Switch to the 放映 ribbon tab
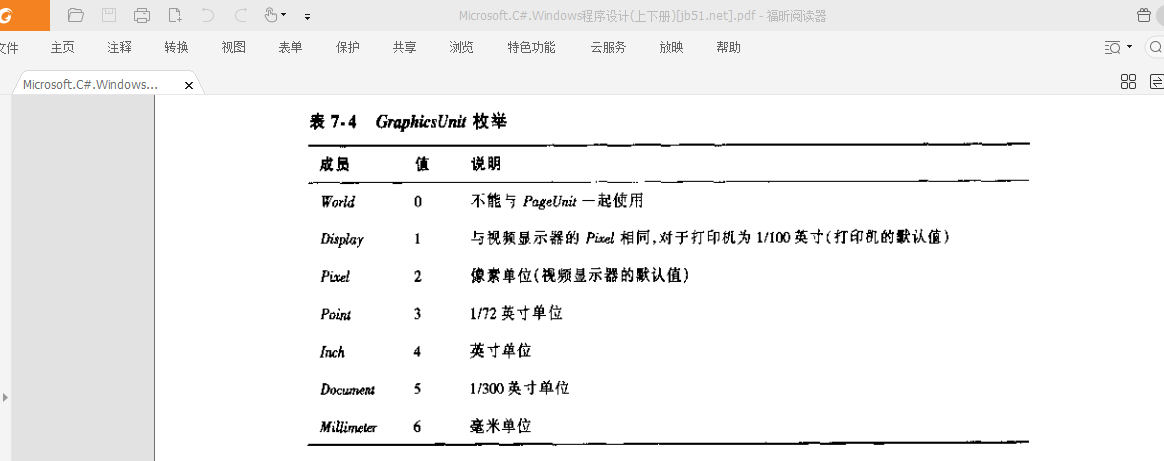 (671, 48)
